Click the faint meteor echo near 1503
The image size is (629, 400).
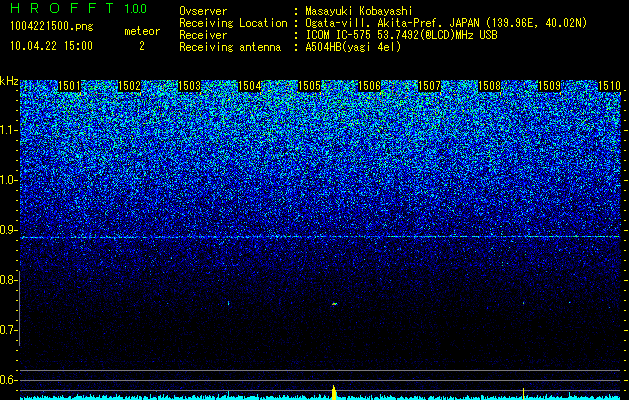point(228,303)
